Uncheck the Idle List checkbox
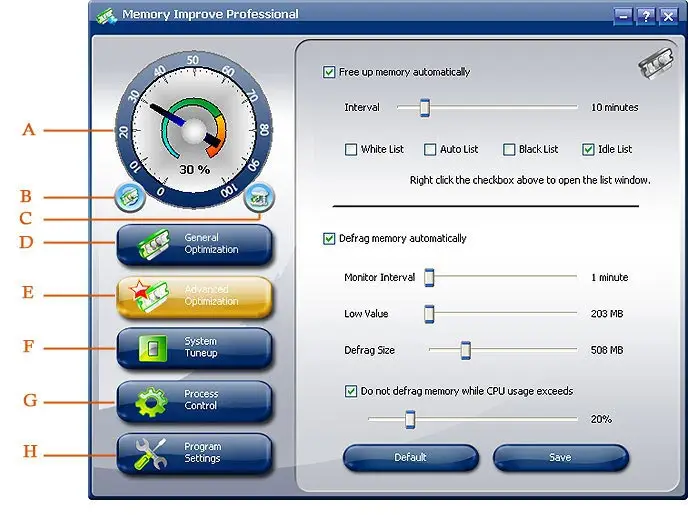This screenshot has height=515, width=688. pos(588,150)
